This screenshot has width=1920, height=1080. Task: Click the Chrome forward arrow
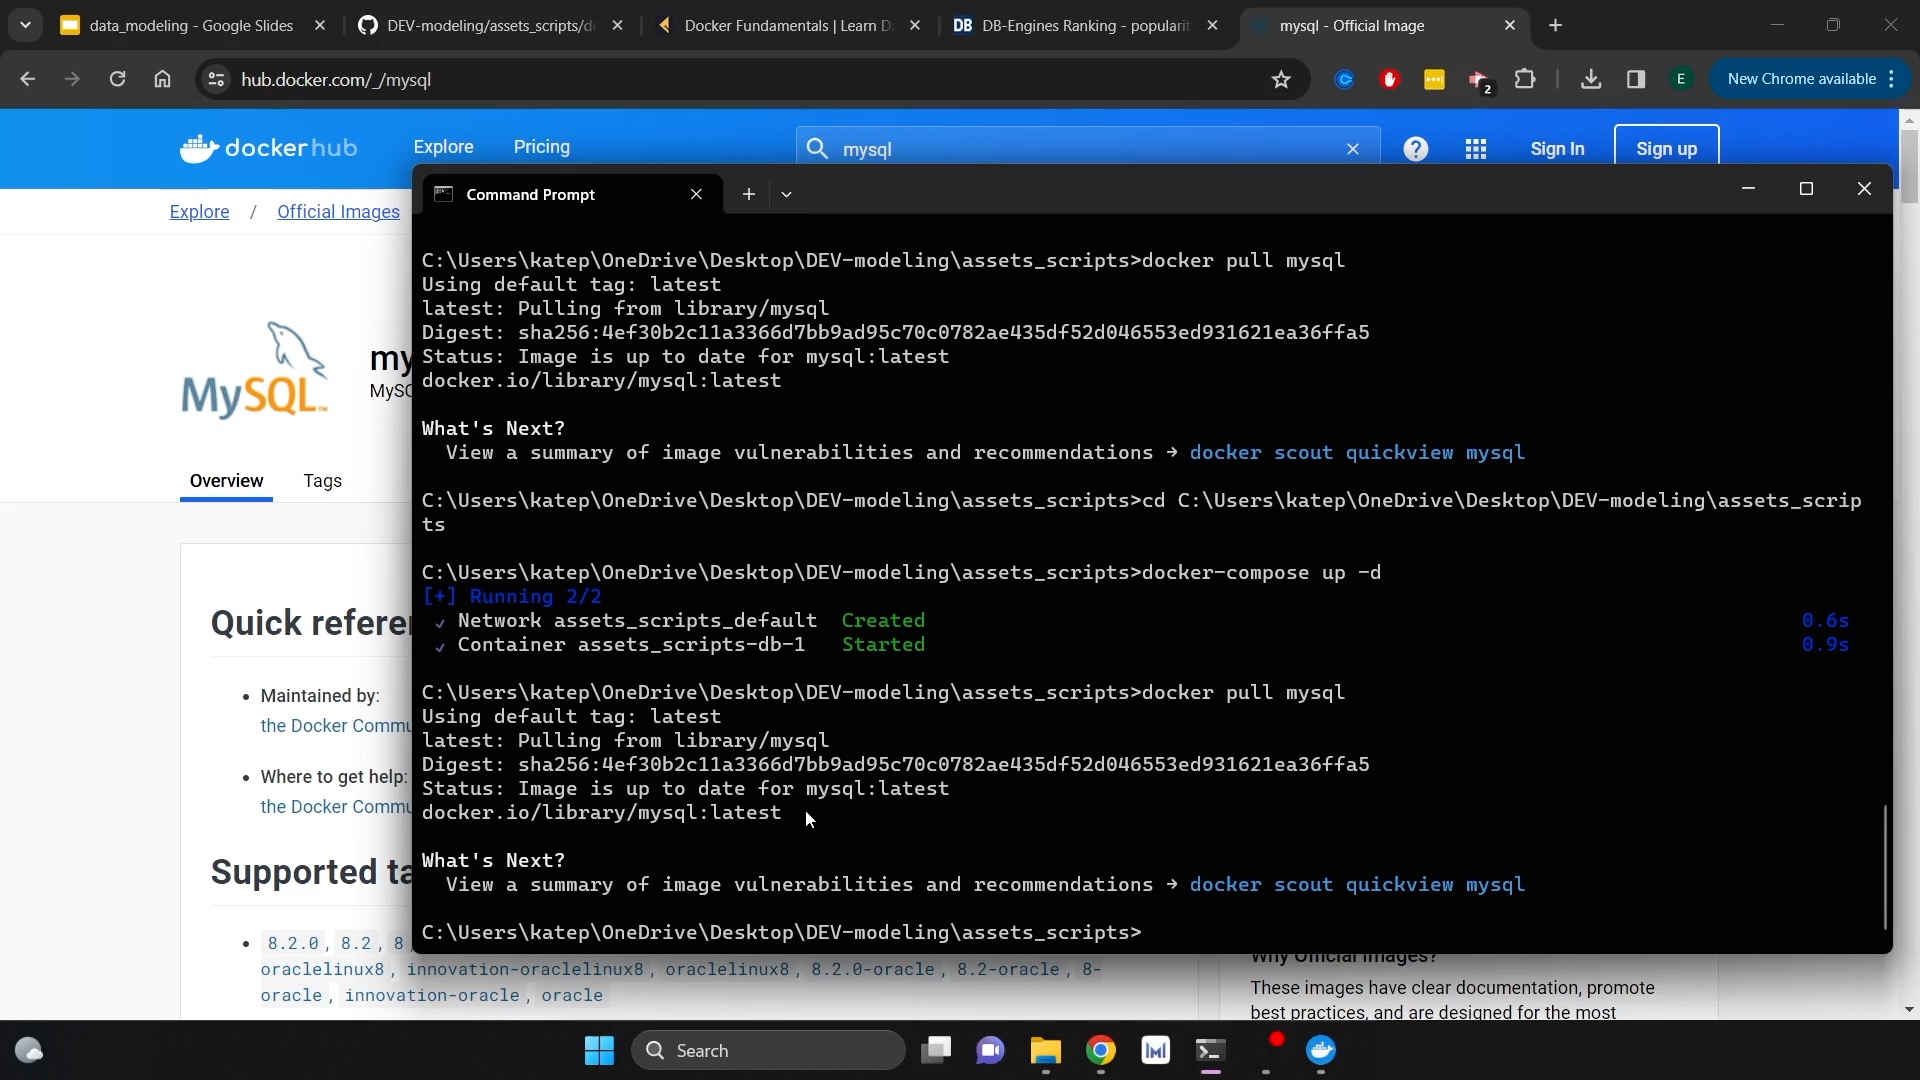tap(72, 79)
